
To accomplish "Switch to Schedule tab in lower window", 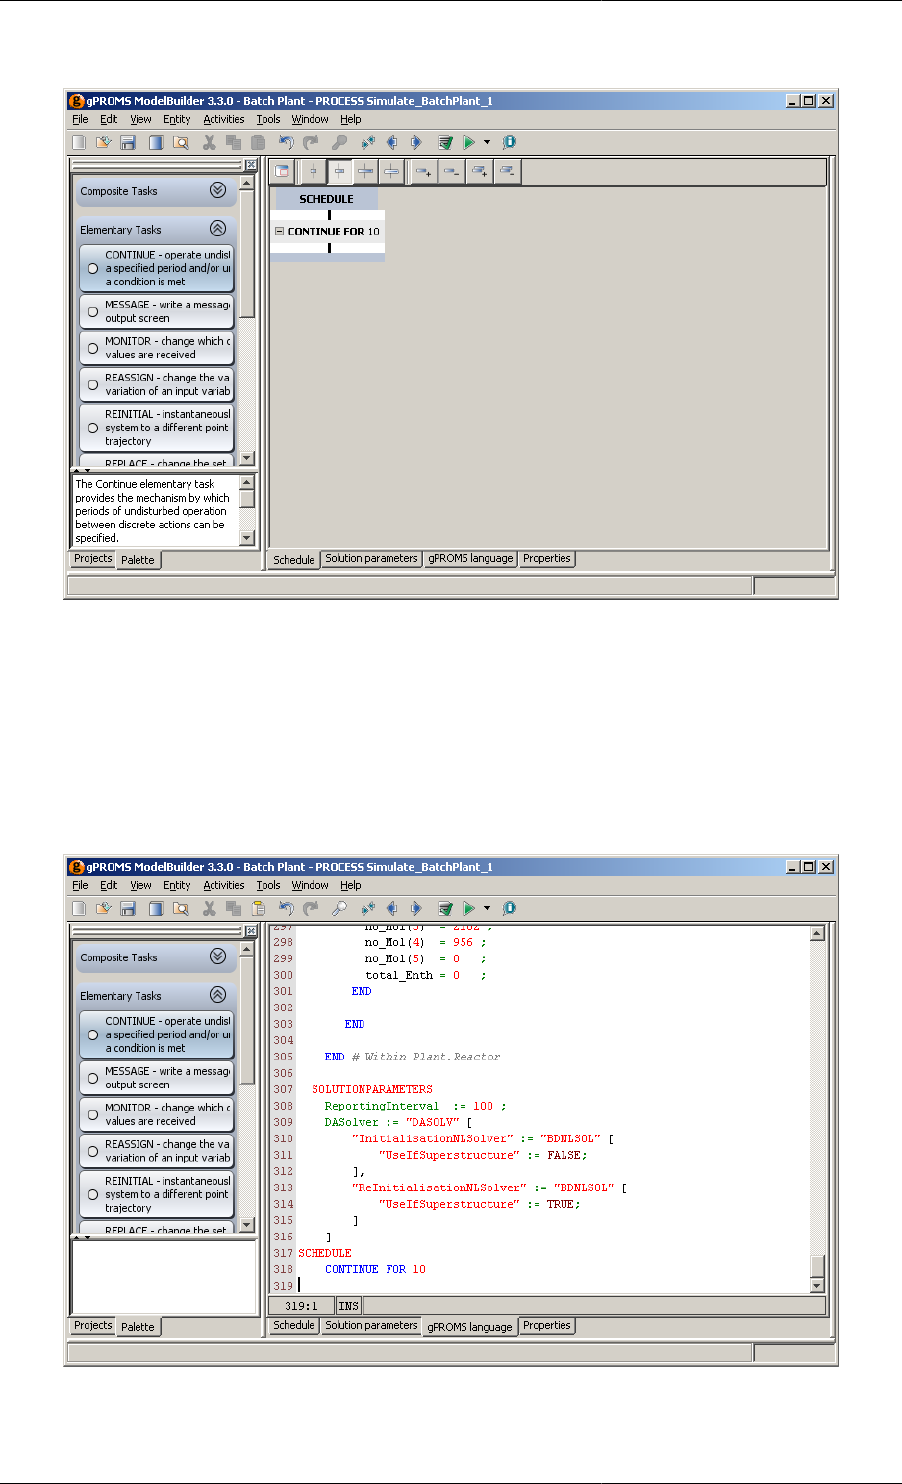I will (294, 1326).
